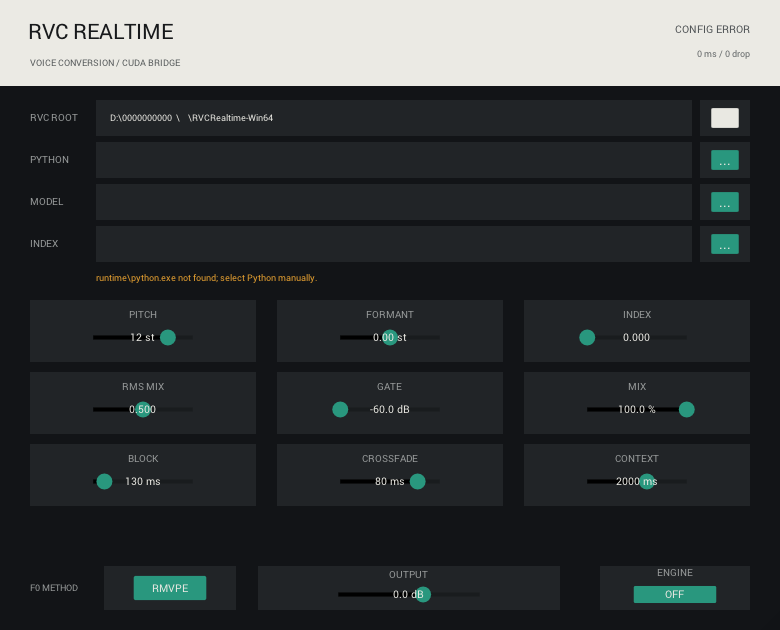Browse for an INDEX file
The image size is (780, 630).
pos(725,244)
